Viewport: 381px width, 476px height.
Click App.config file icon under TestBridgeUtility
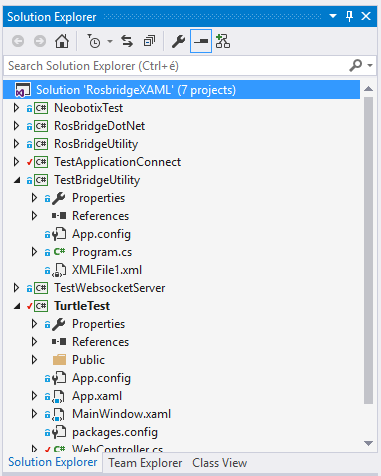click(59, 234)
